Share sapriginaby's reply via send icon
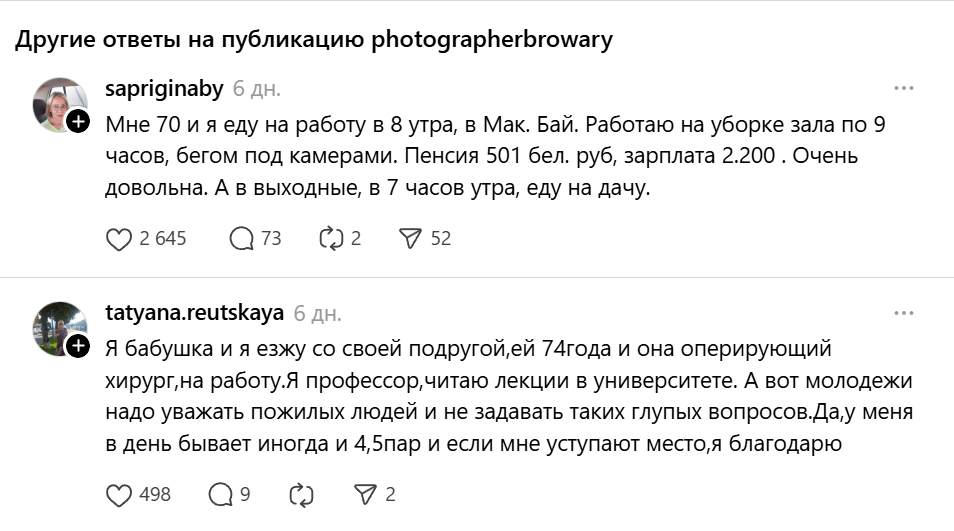The width and height of the screenshot is (954, 531). (410, 238)
